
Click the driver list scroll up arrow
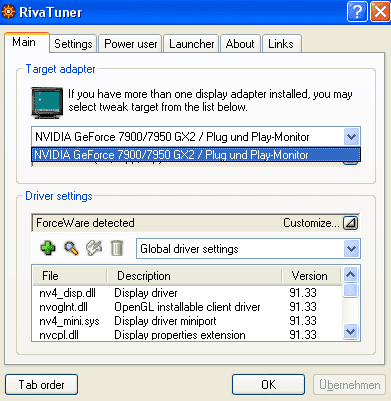click(351, 275)
